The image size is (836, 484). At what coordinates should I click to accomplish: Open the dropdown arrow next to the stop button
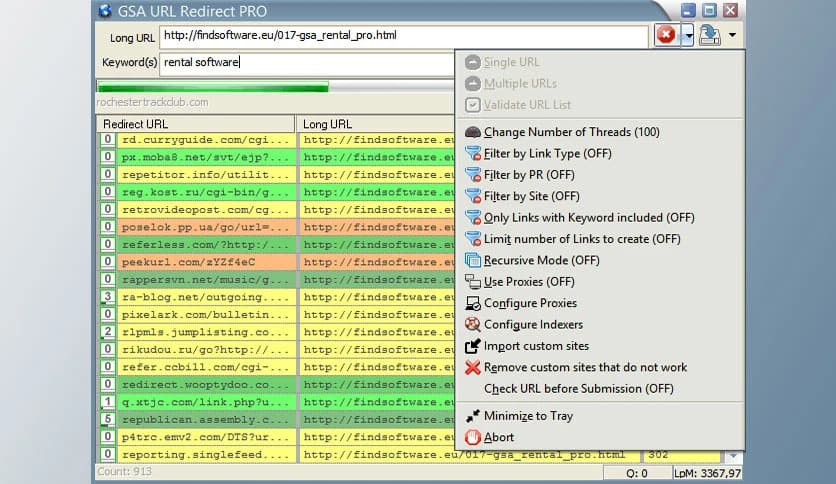pos(688,36)
